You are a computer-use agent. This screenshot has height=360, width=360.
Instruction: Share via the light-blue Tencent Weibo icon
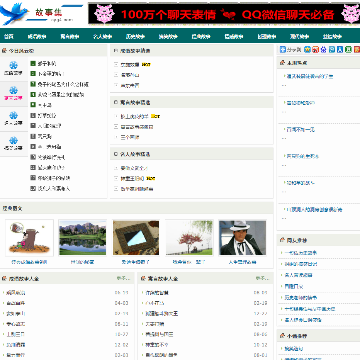pos(332,50)
